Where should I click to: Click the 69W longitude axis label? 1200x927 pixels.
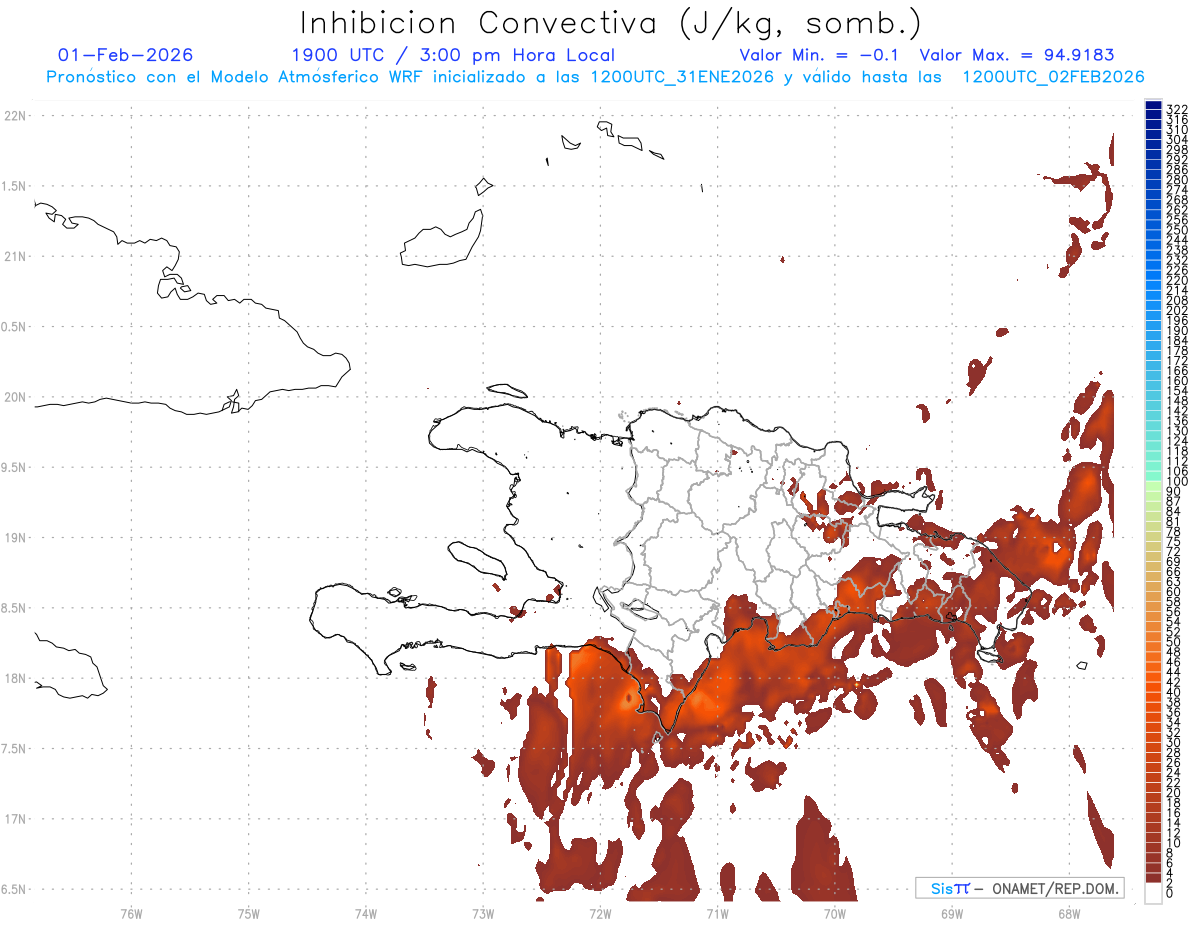[x=952, y=913]
